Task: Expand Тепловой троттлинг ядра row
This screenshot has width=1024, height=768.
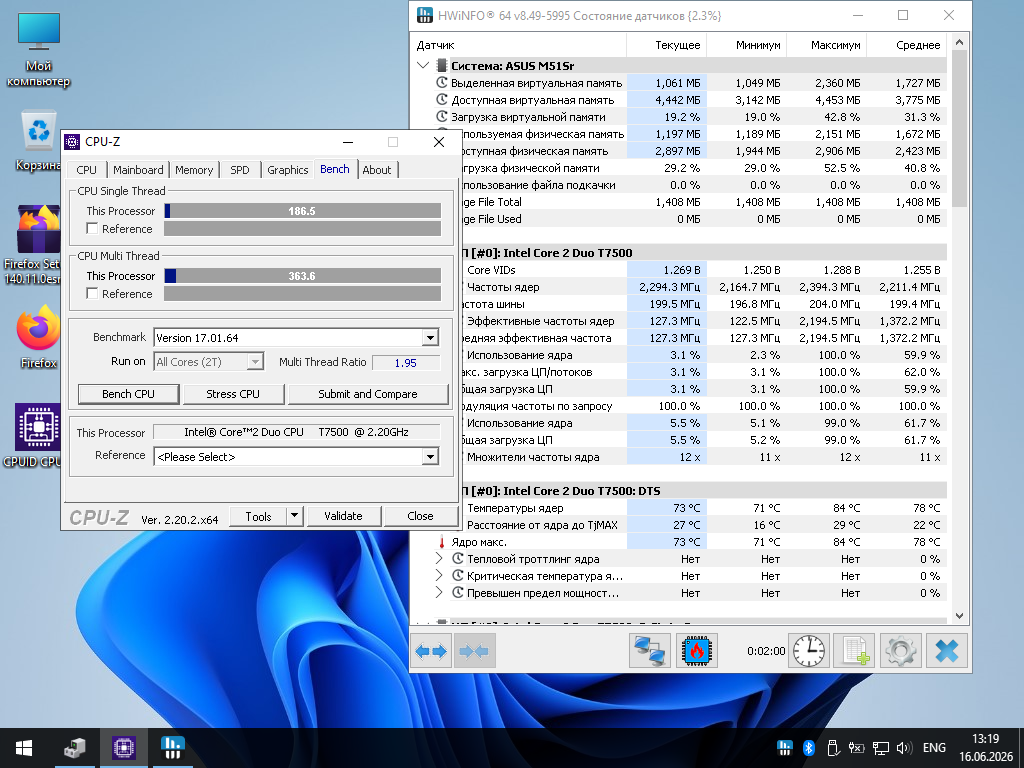Action: coord(440,559)
